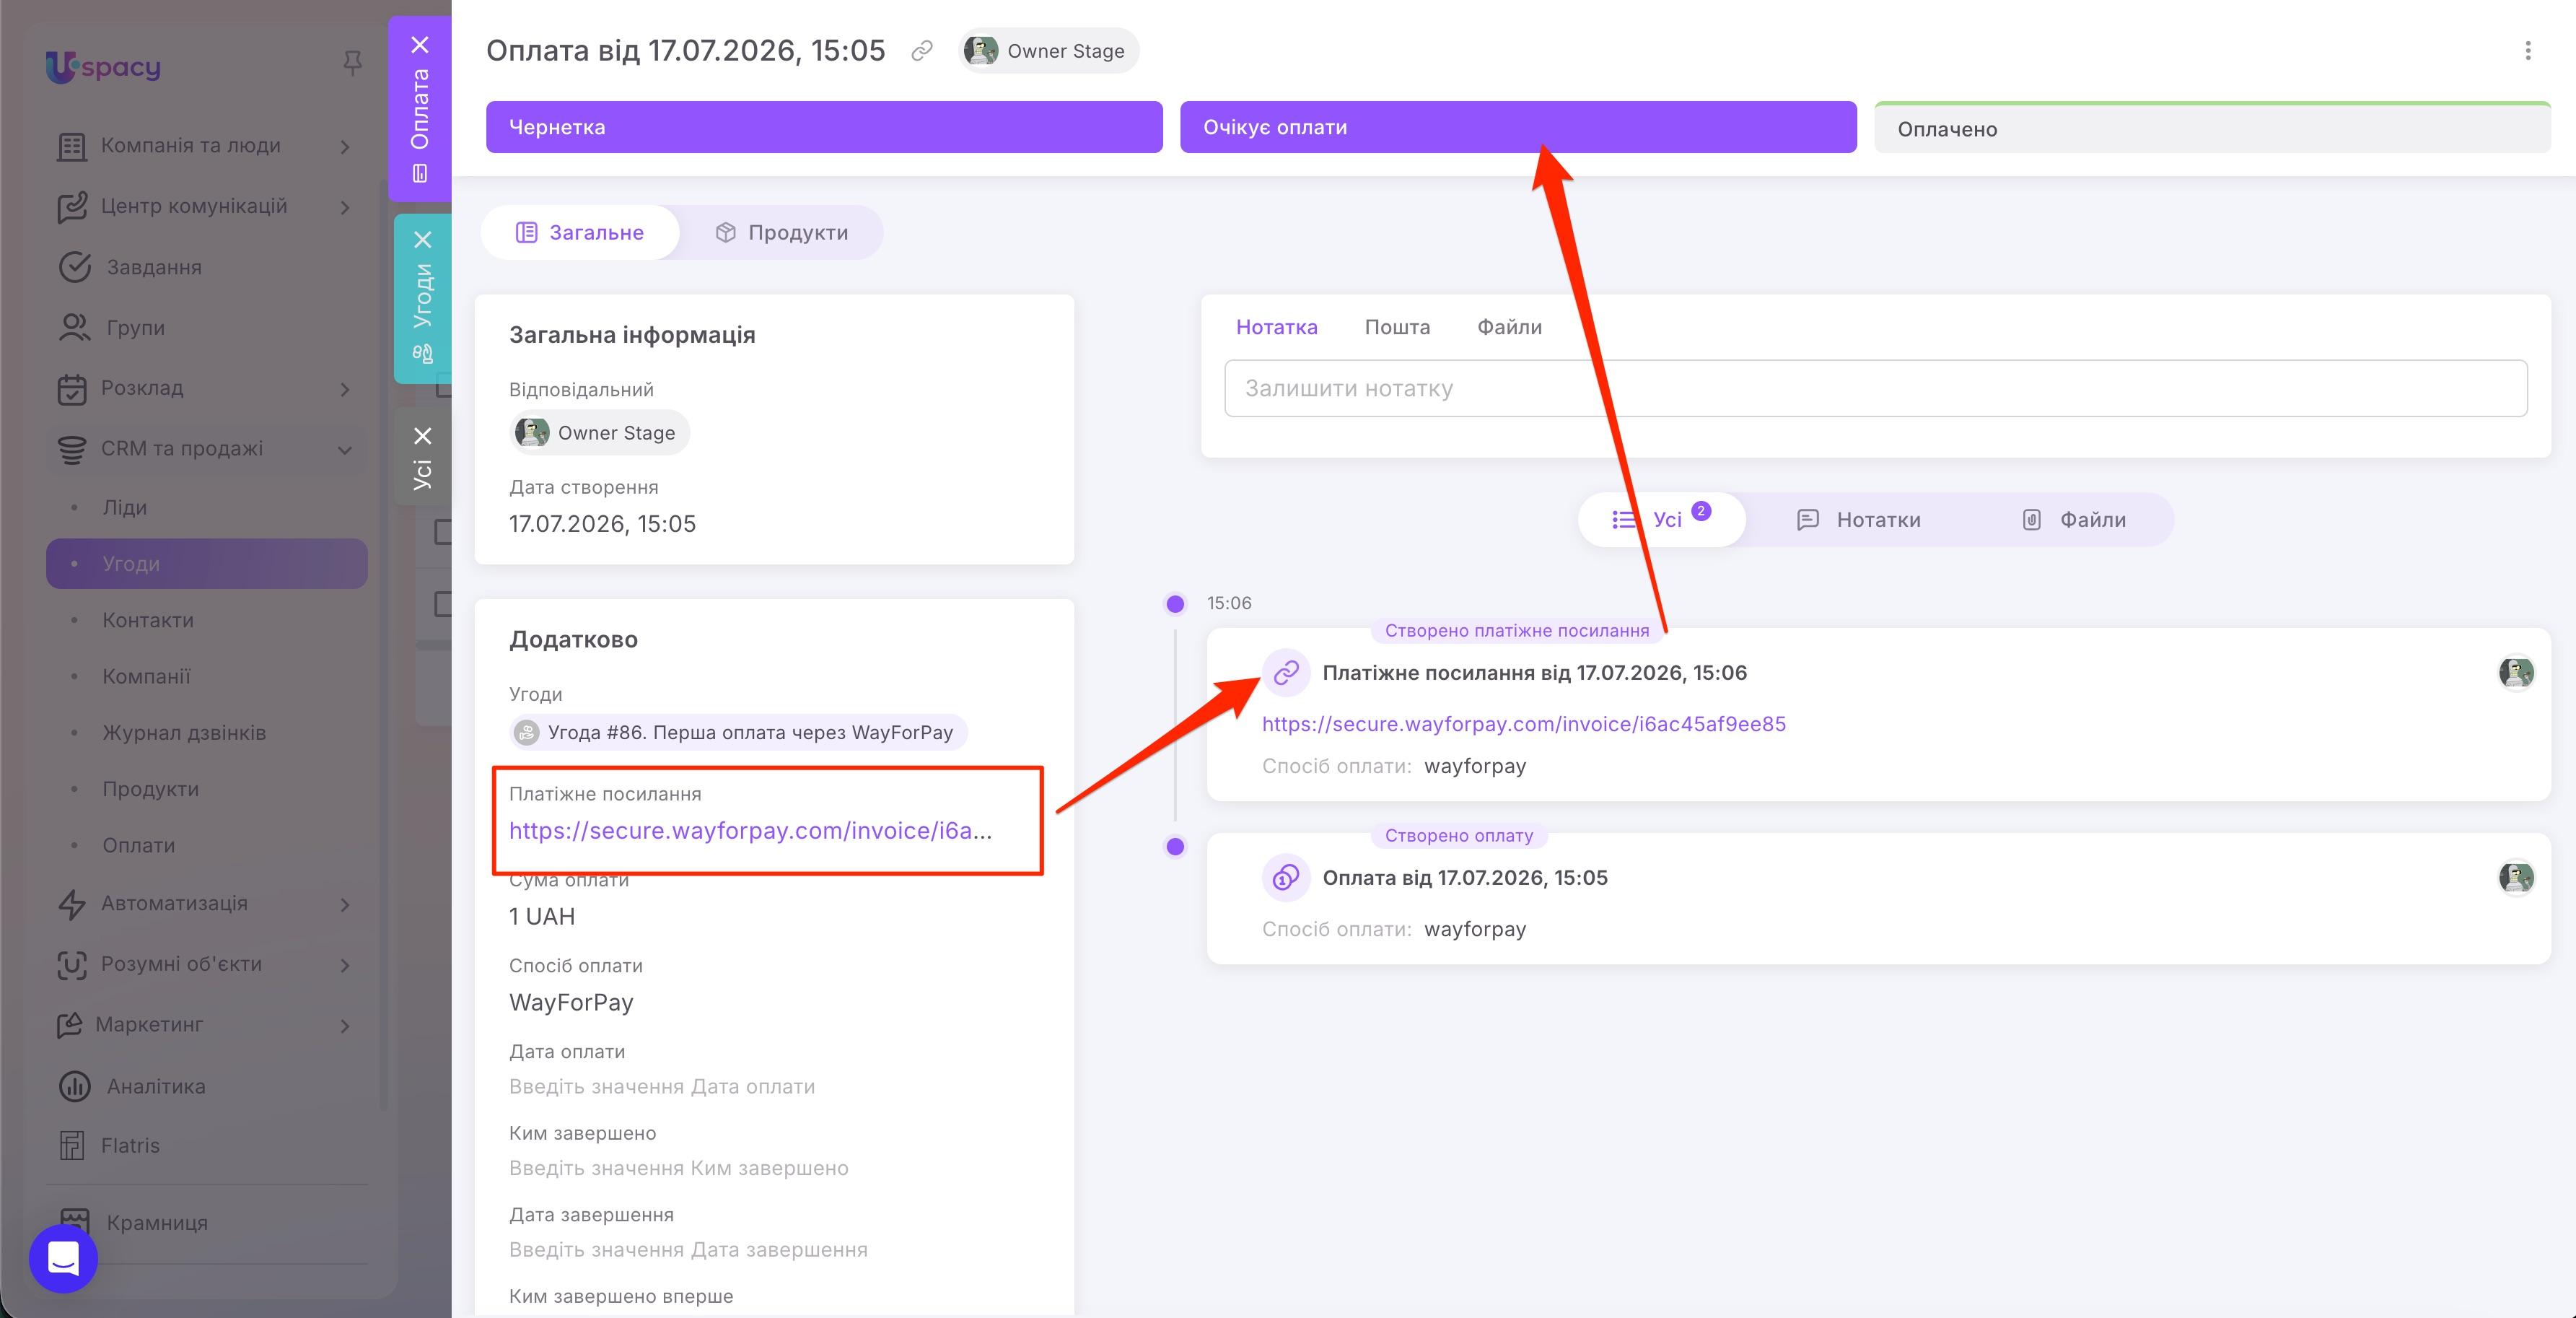Expand Центр комунікацій chevron
This screenshot has width=2576, height=1318.
pyautogui.click(x=345, y=207)
